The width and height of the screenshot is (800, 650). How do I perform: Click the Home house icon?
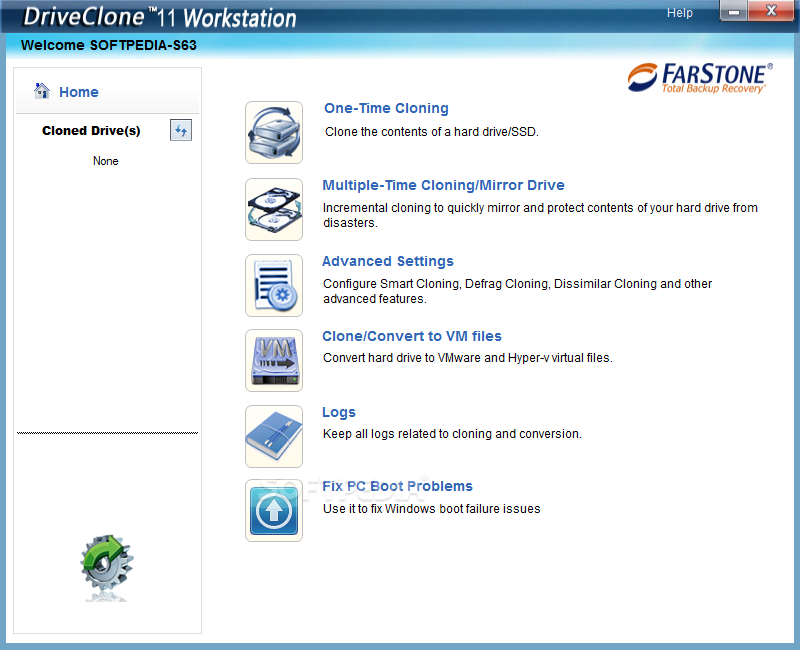(42, 91)
